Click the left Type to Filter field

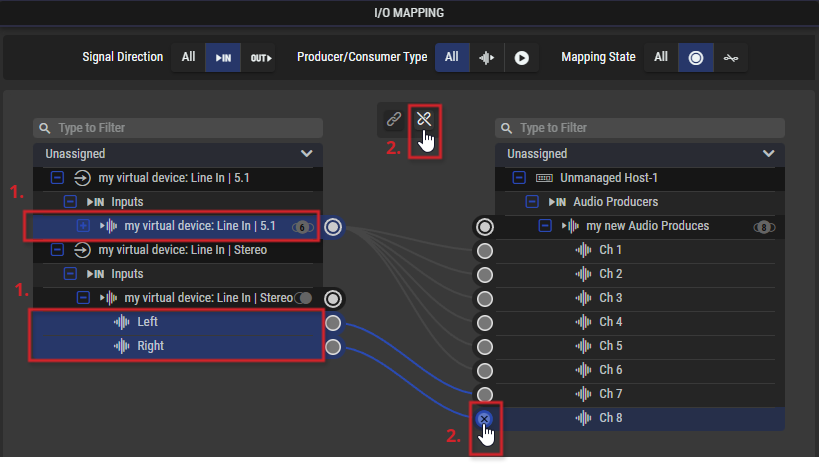[x=178, y=128]
